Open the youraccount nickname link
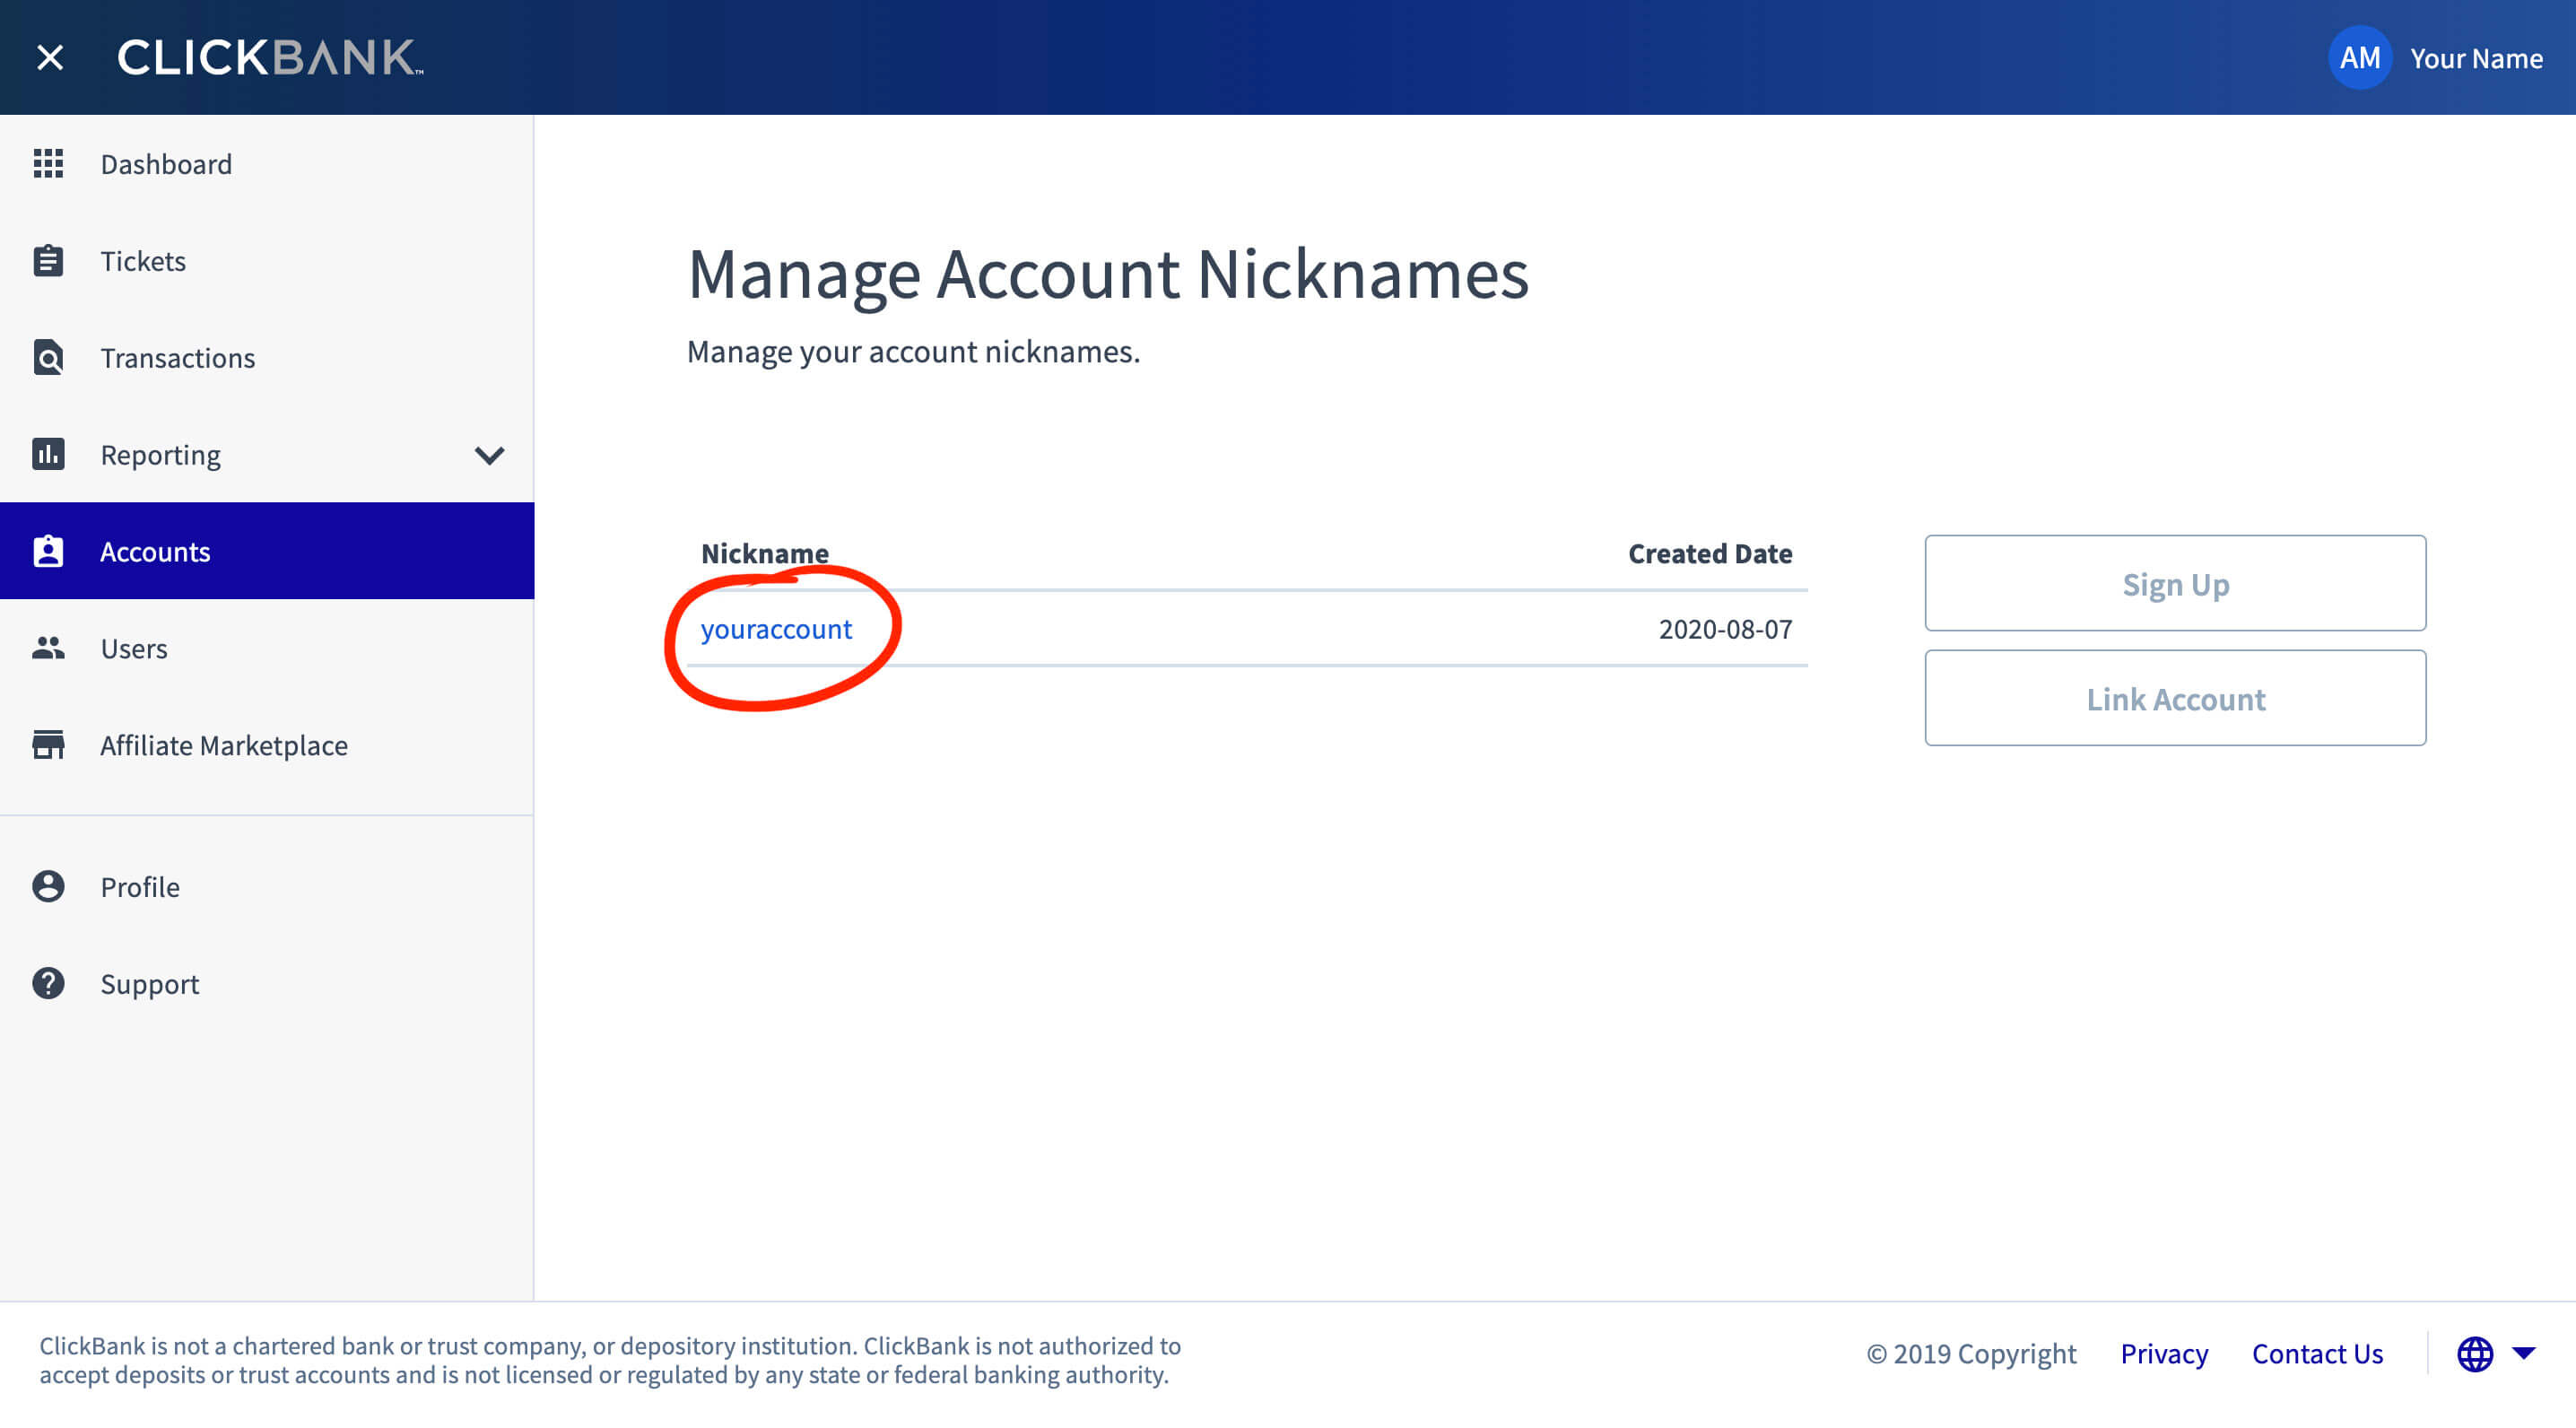 click(x=776, y=629)
